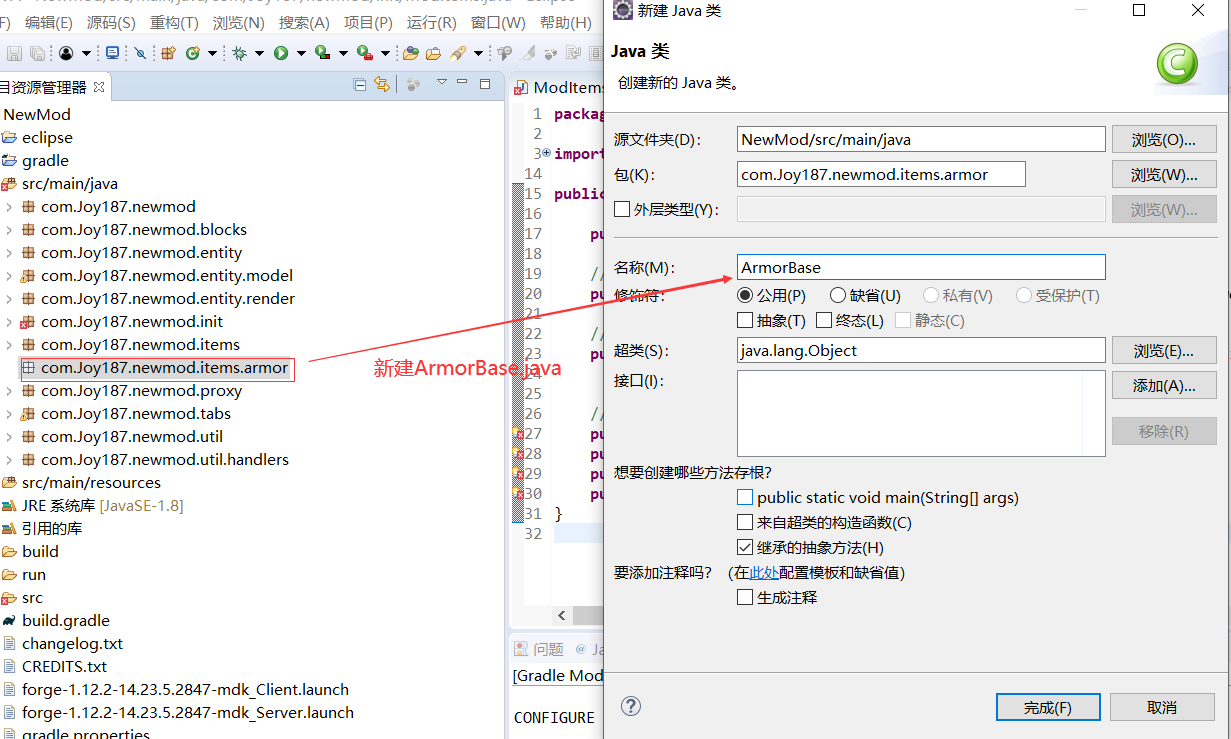Browse for the source folder

tap(1164, 140)
